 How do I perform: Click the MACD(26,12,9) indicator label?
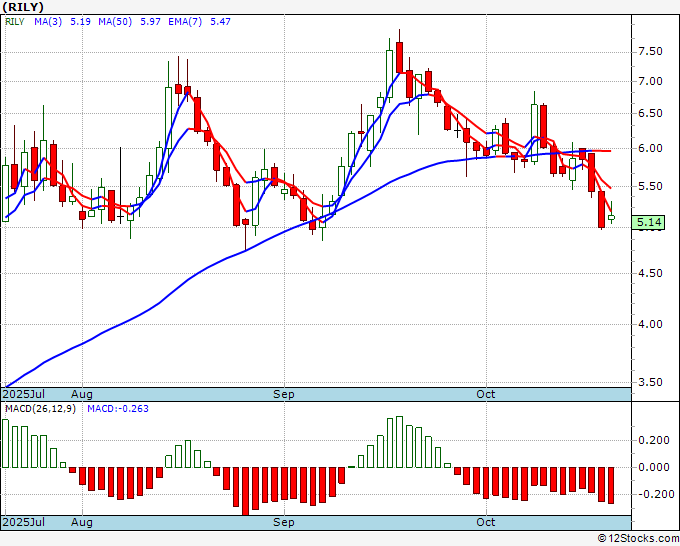point(40,409)
